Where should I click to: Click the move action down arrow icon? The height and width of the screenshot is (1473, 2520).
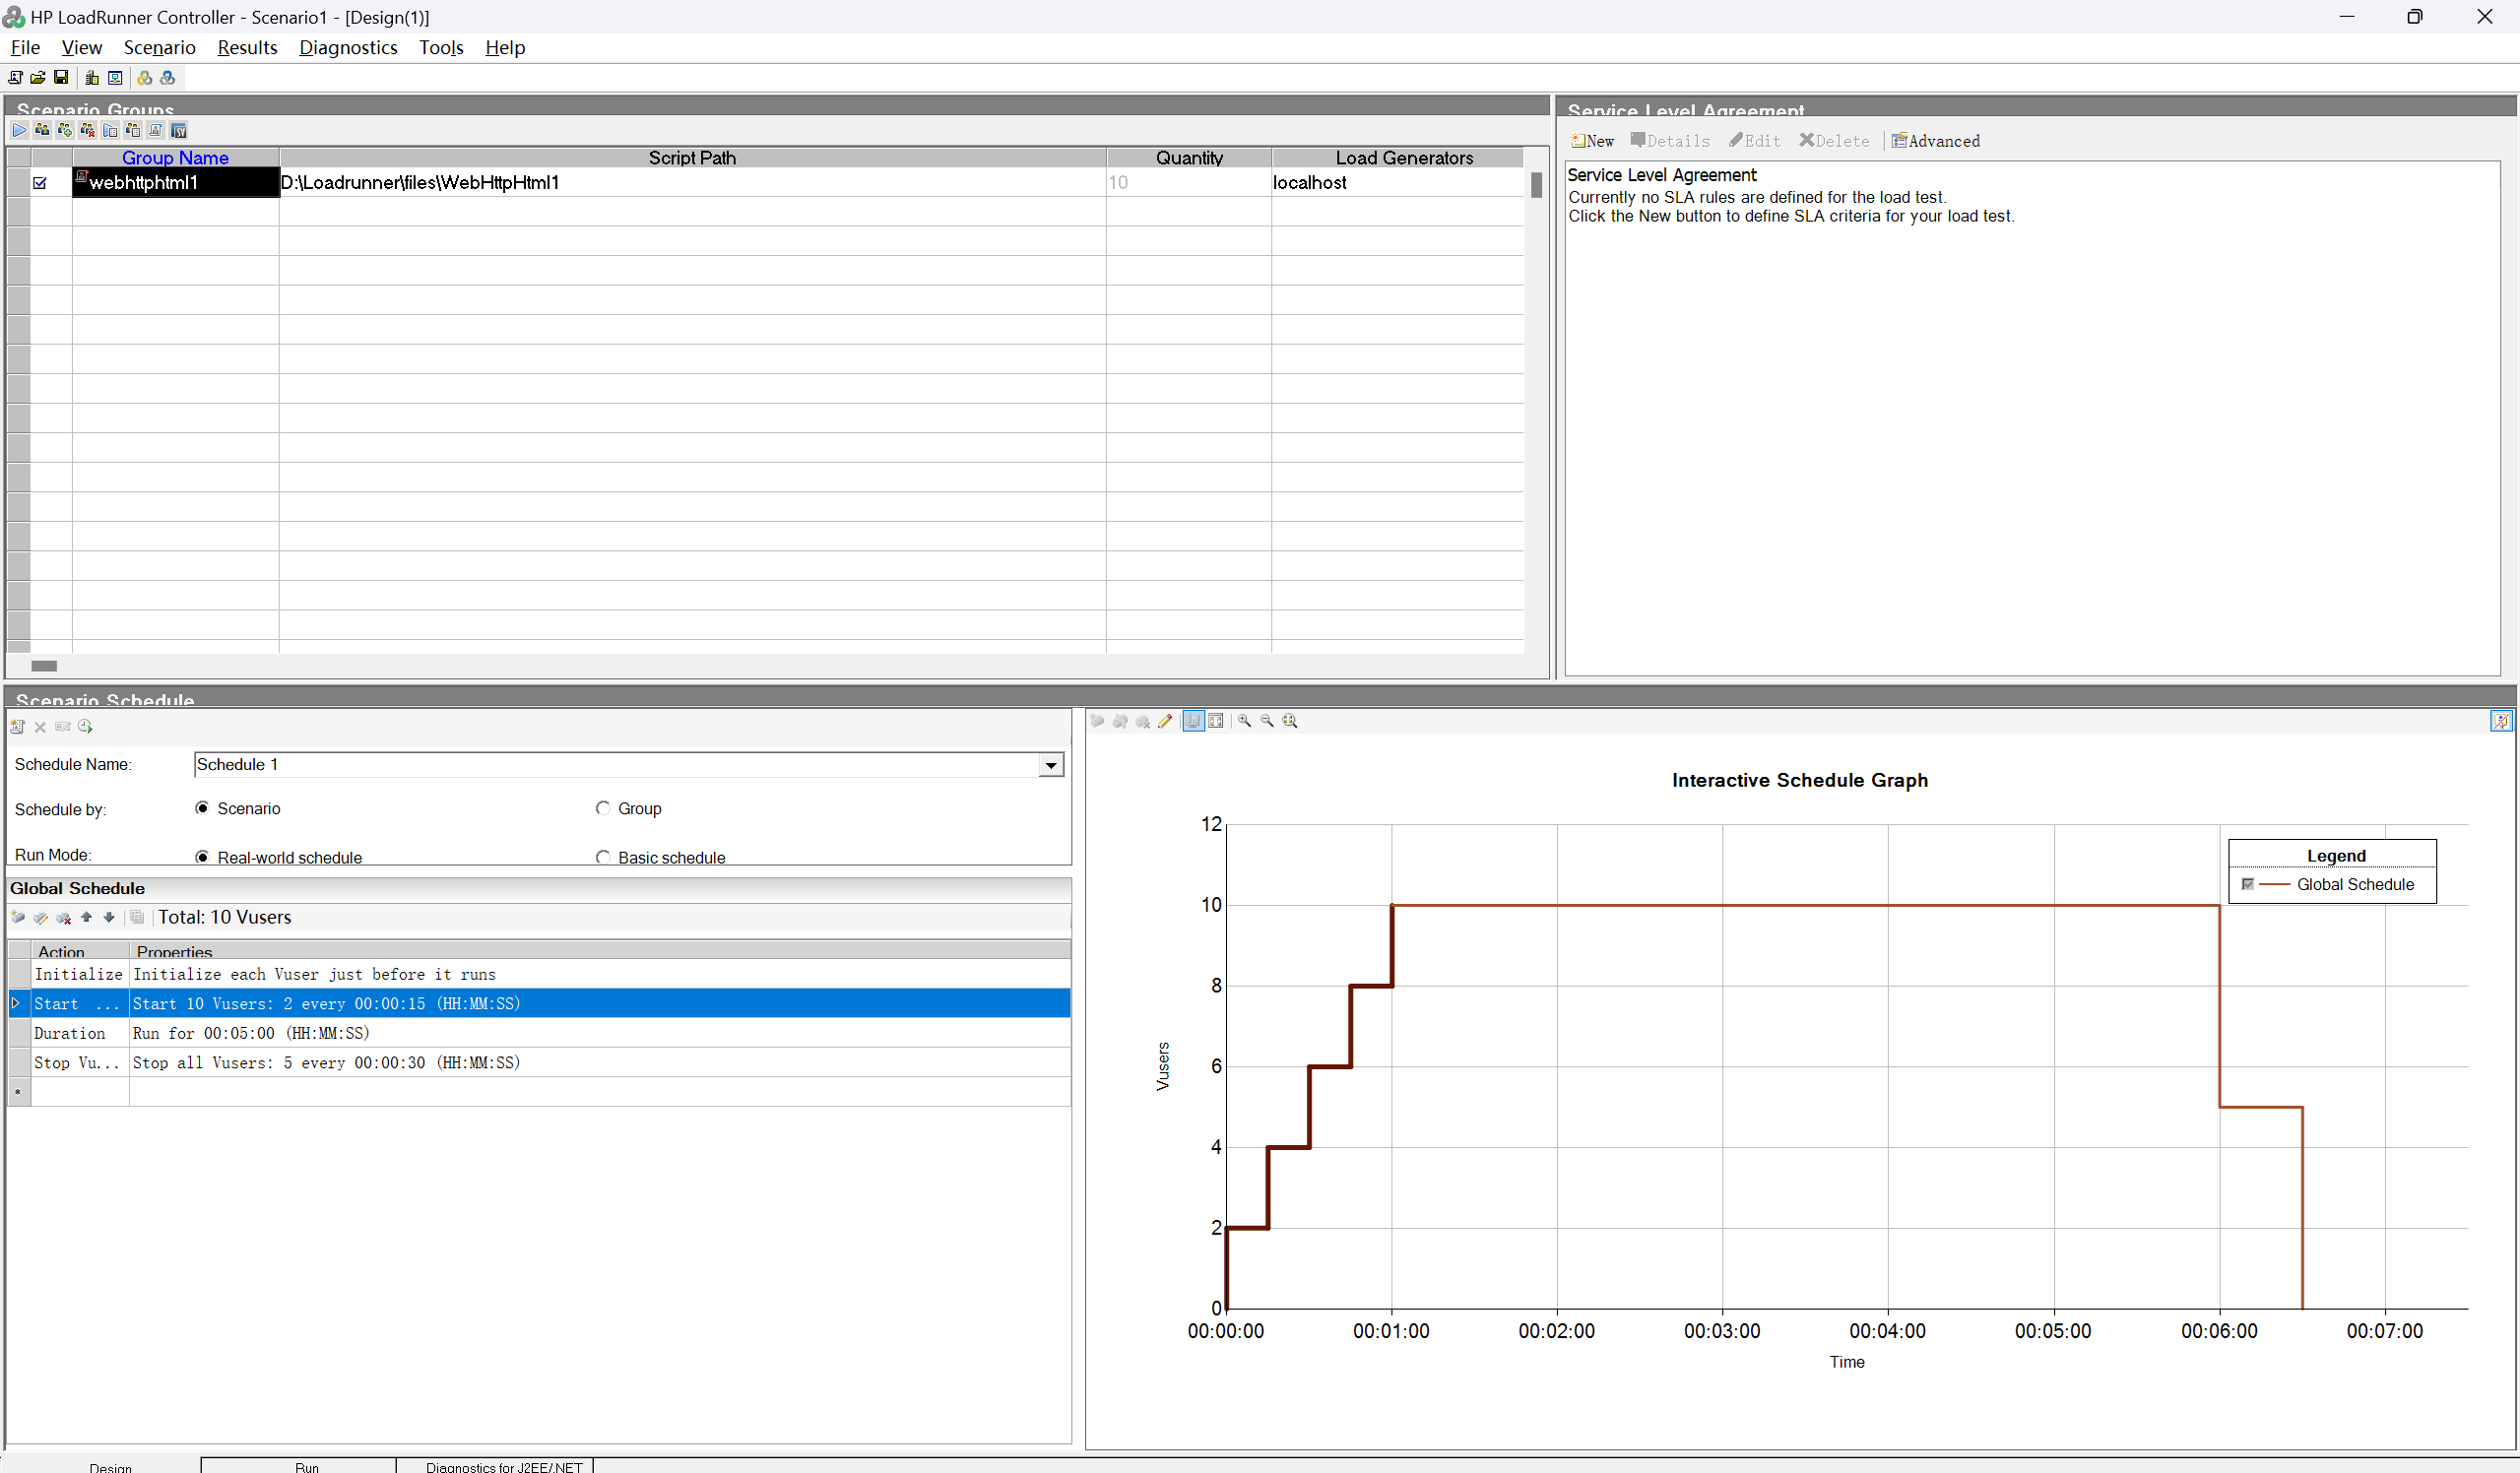point(109,917)
